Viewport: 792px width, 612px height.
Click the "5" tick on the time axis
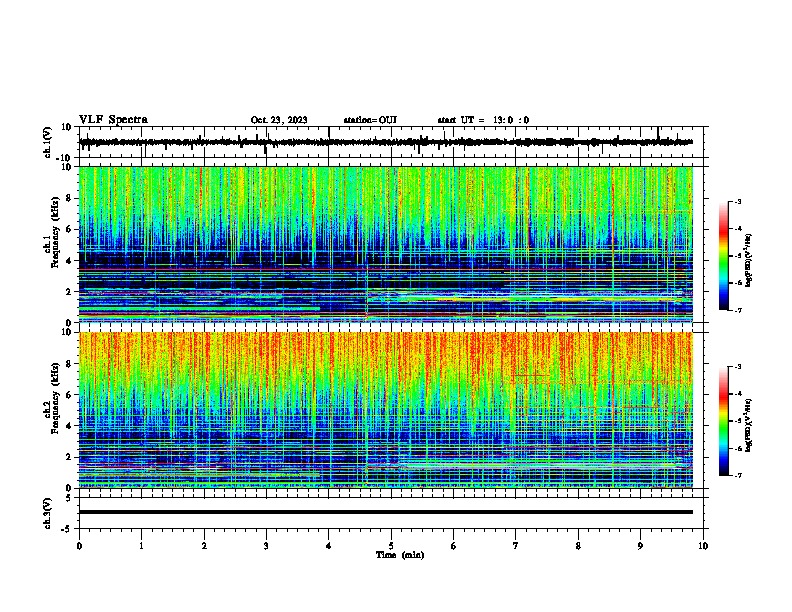[x=391, y=546]
